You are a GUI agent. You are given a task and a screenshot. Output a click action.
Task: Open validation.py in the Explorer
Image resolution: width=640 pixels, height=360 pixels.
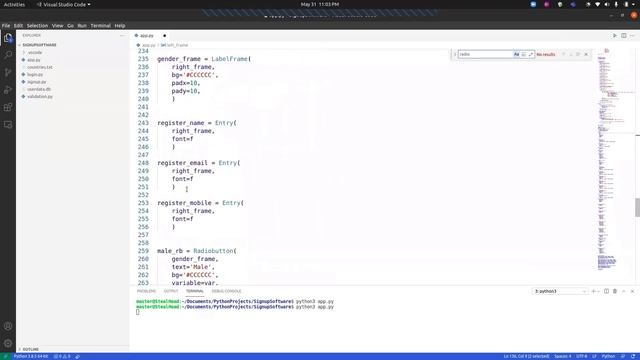(40, 96)
